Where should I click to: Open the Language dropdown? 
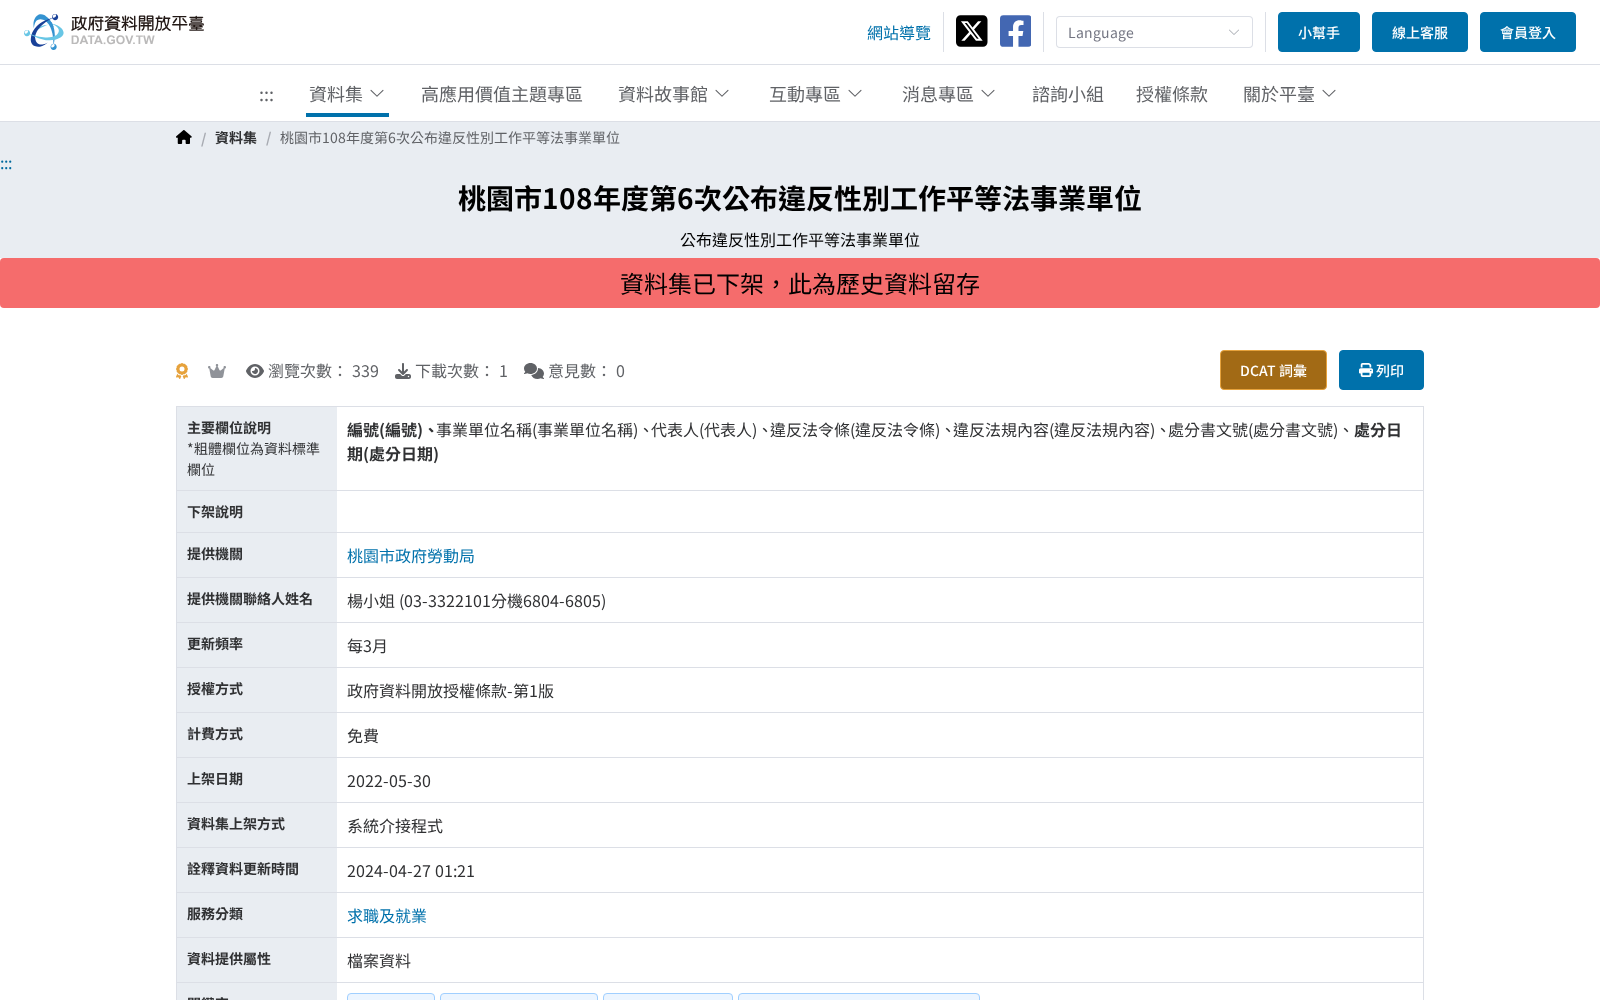pos(1154,32)
